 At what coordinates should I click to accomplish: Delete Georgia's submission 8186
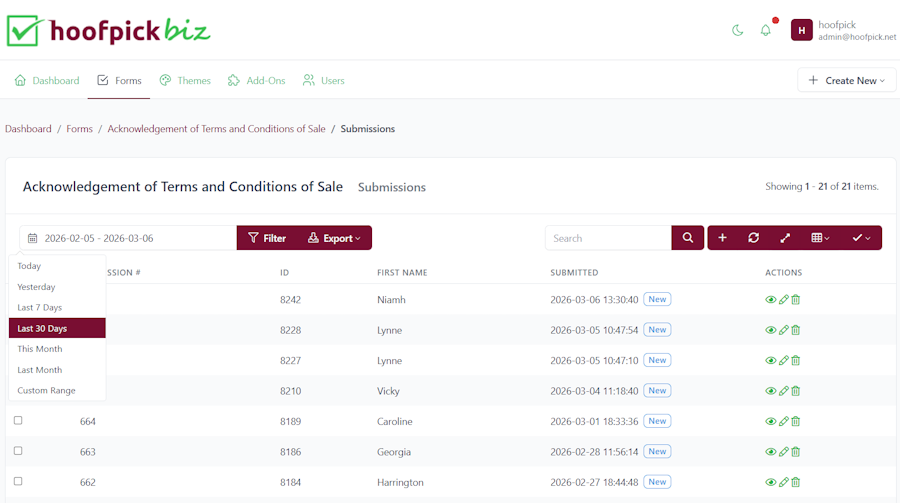point(796,452)
